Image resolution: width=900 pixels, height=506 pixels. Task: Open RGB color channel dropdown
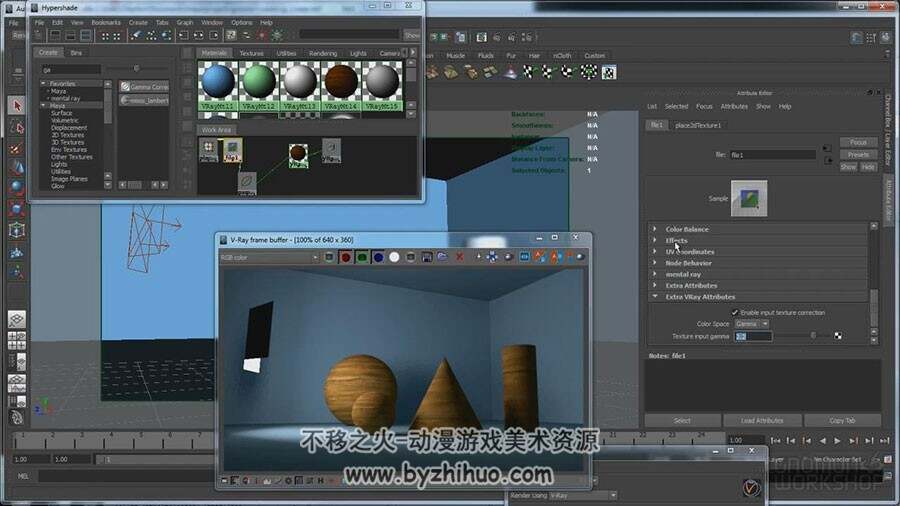click(269, 258)
